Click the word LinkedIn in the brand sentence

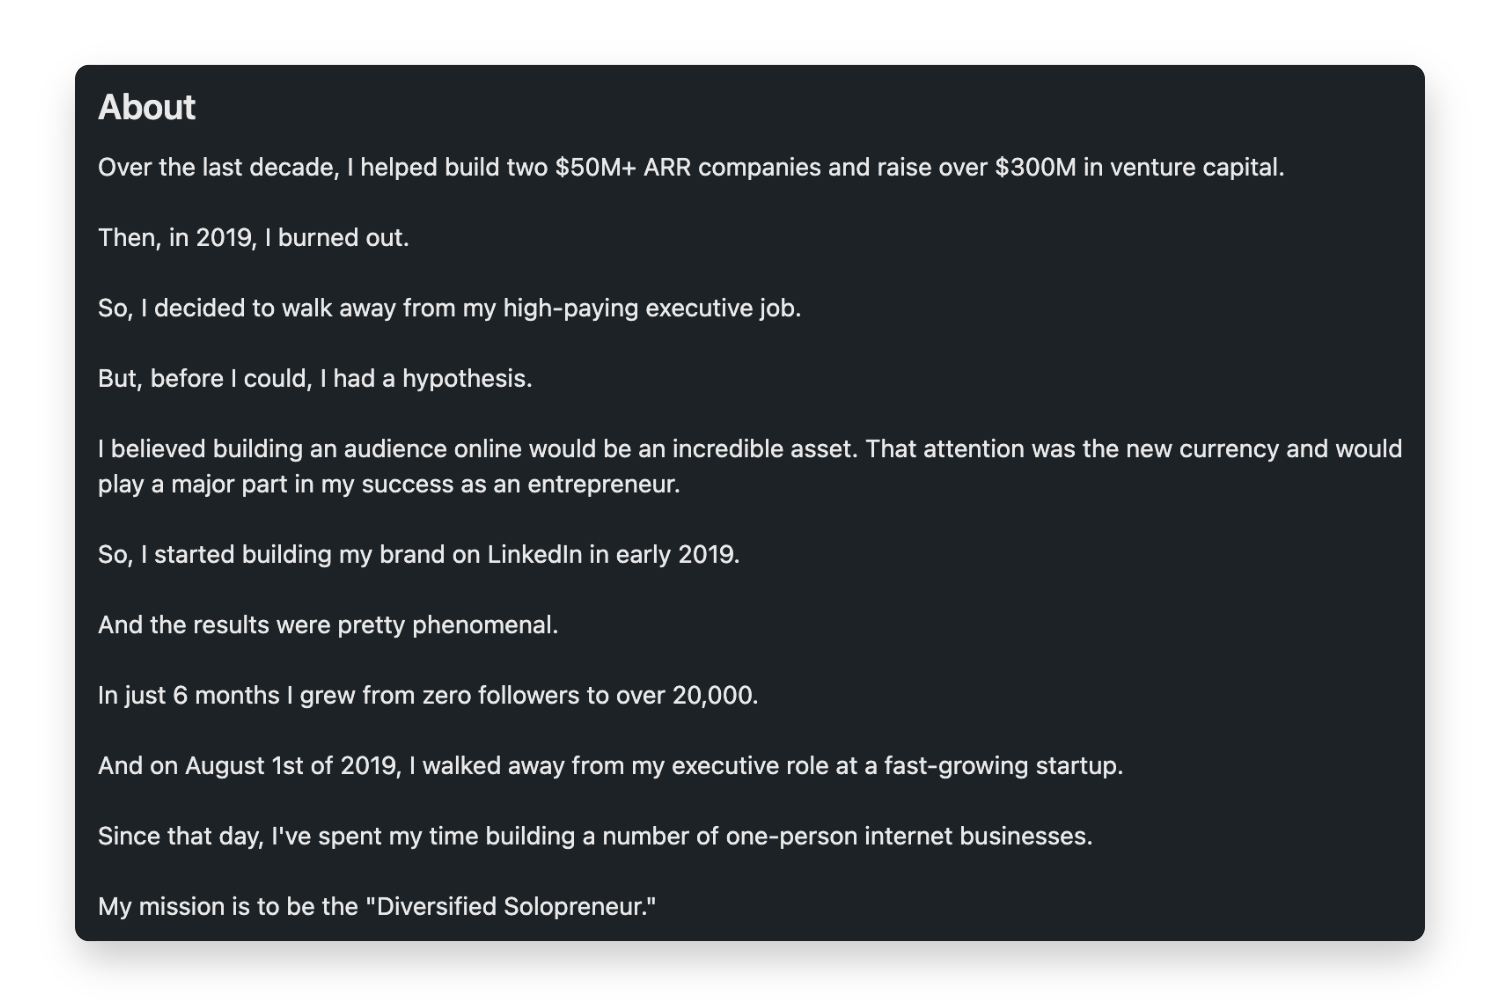click(x=534, y=555)
